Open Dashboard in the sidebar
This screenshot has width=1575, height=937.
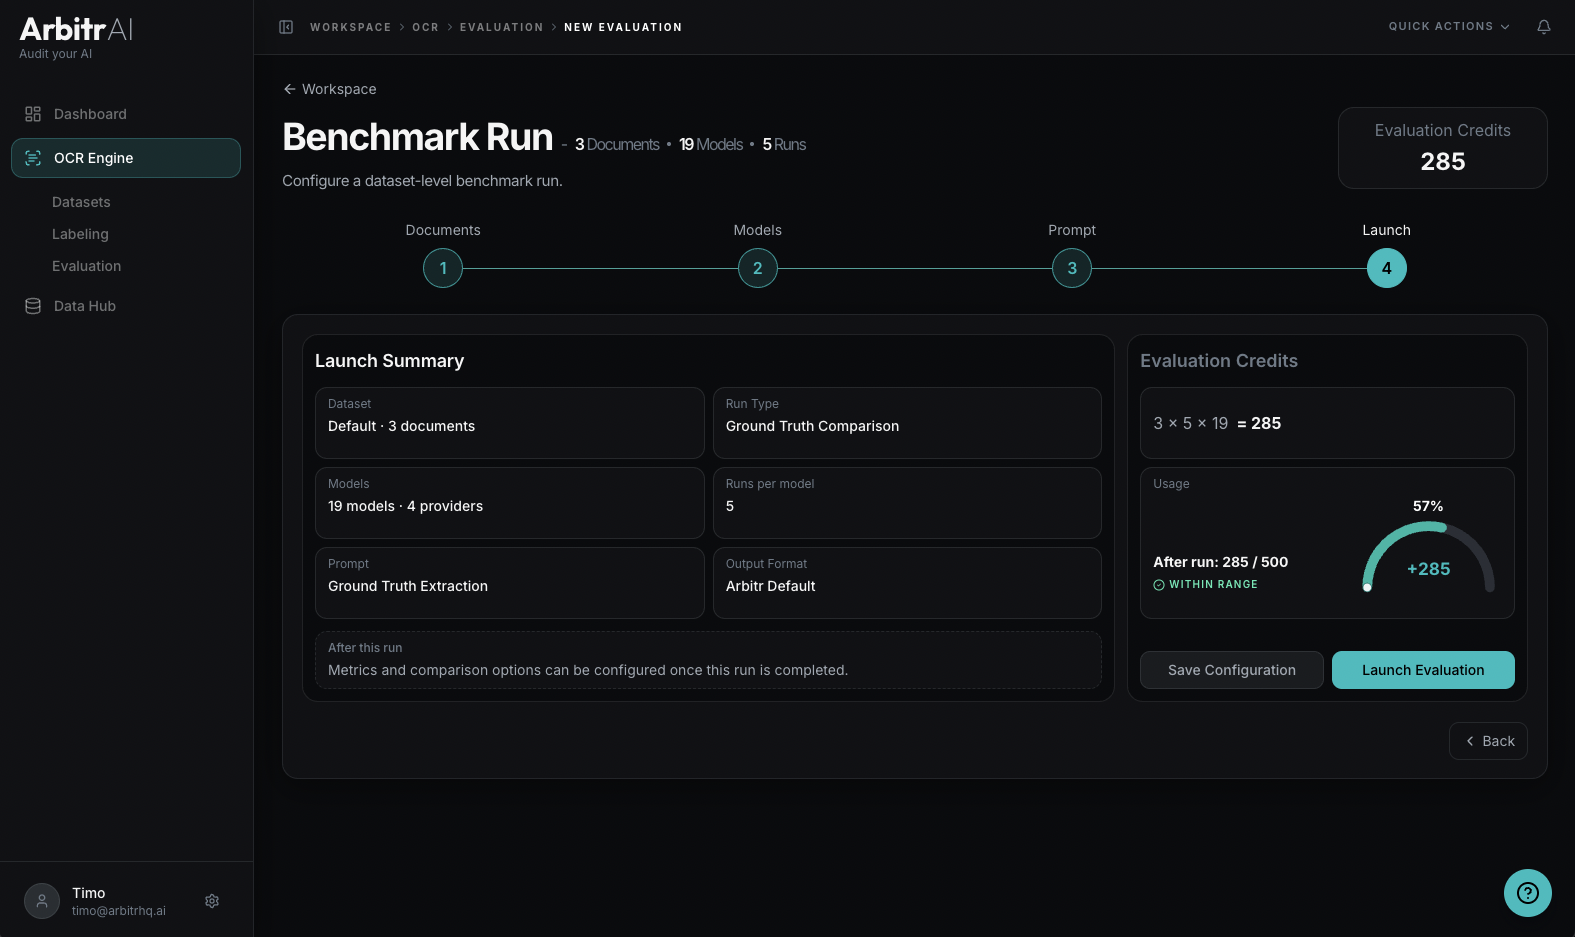tap(126, 114)
